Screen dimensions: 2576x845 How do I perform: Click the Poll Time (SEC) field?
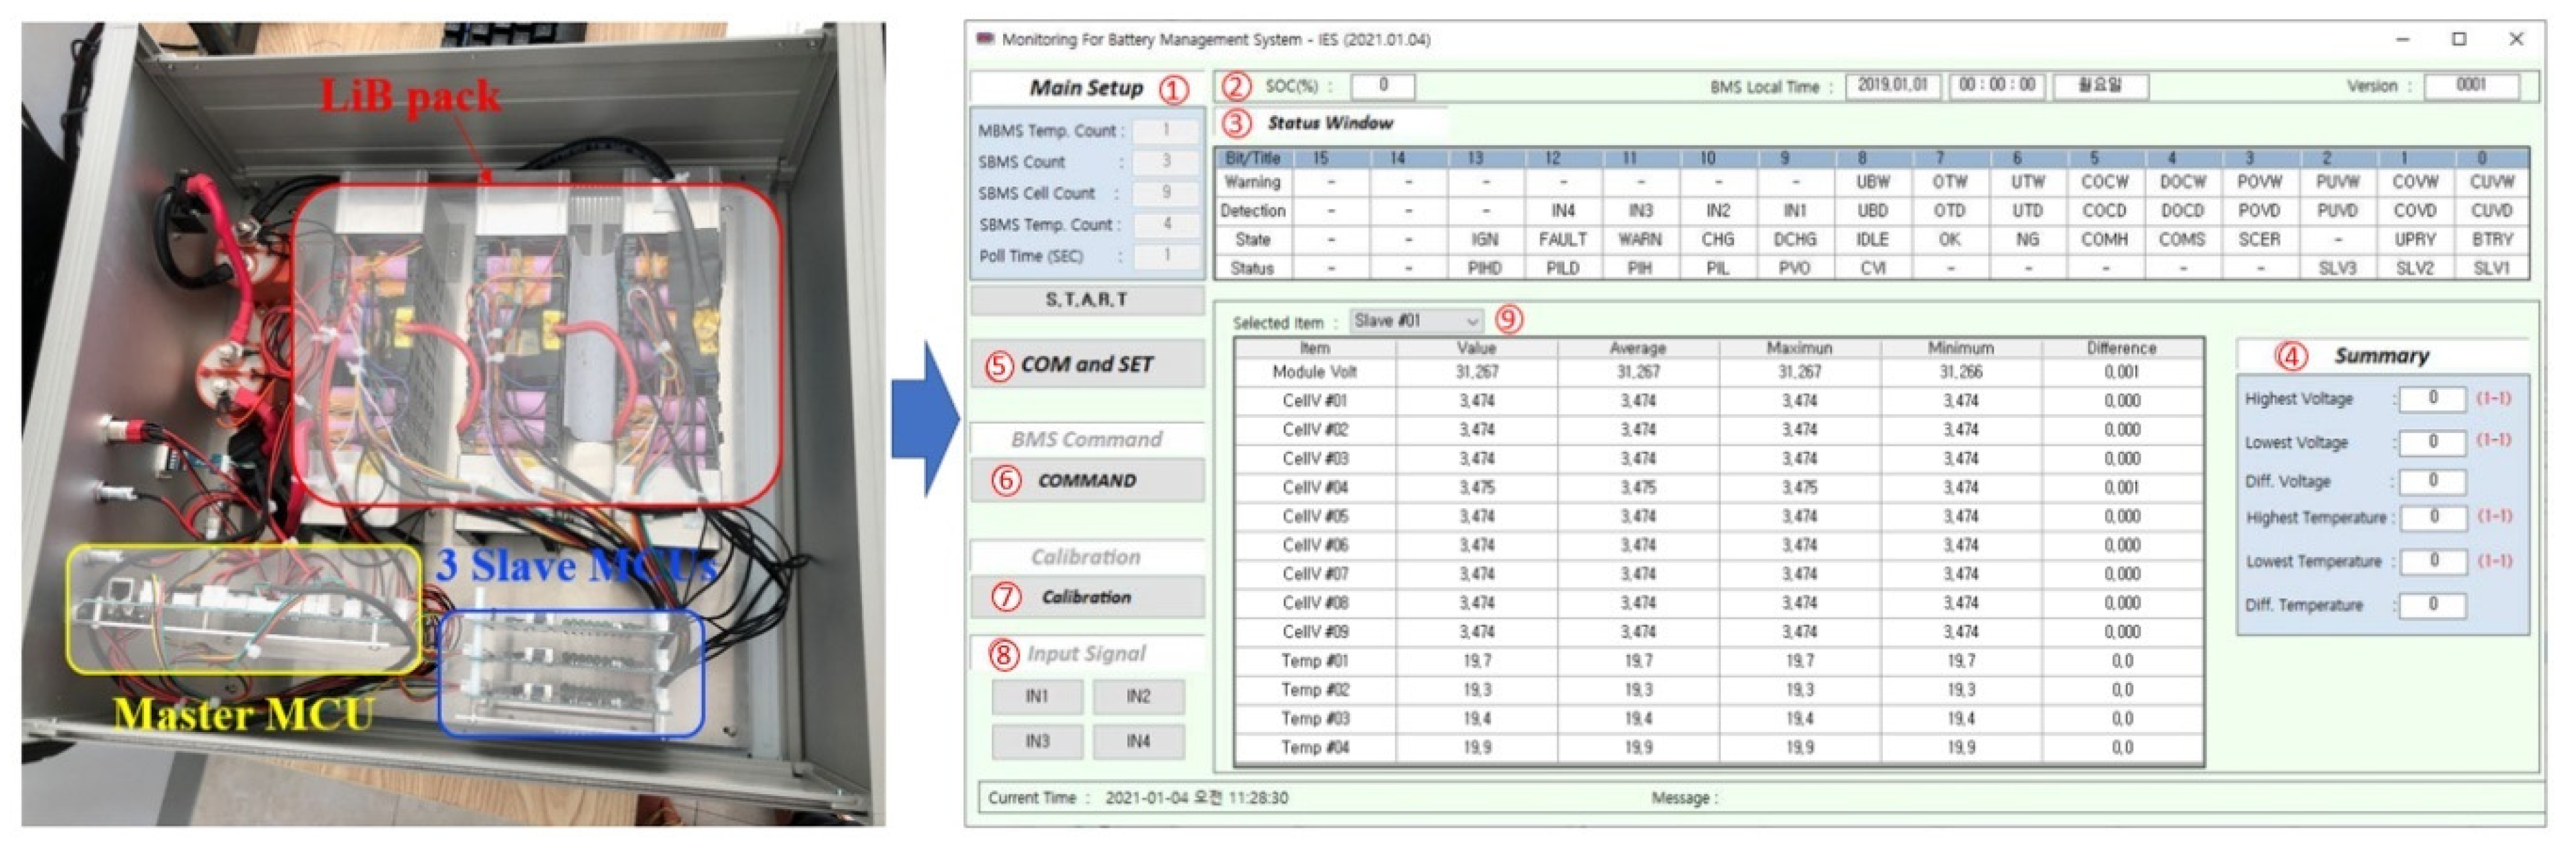[x=1166, y=256]
